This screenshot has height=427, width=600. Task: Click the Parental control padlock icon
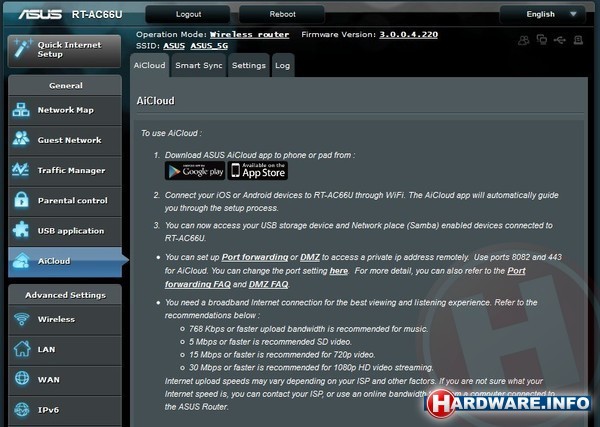tap(21, 200)
